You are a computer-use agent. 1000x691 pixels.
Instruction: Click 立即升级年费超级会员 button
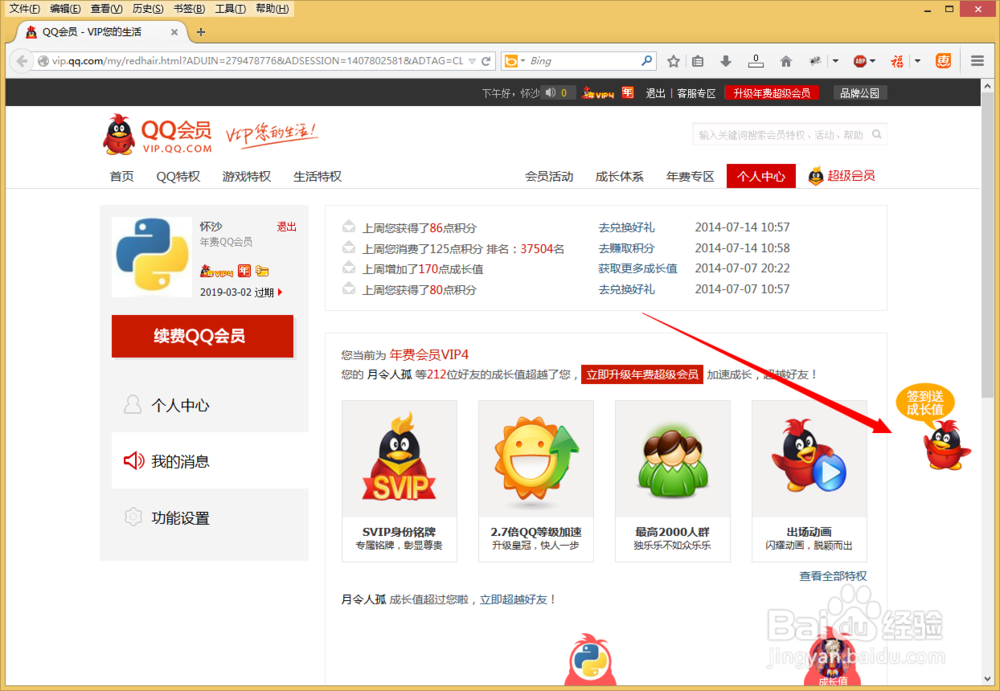coord(642,375)
